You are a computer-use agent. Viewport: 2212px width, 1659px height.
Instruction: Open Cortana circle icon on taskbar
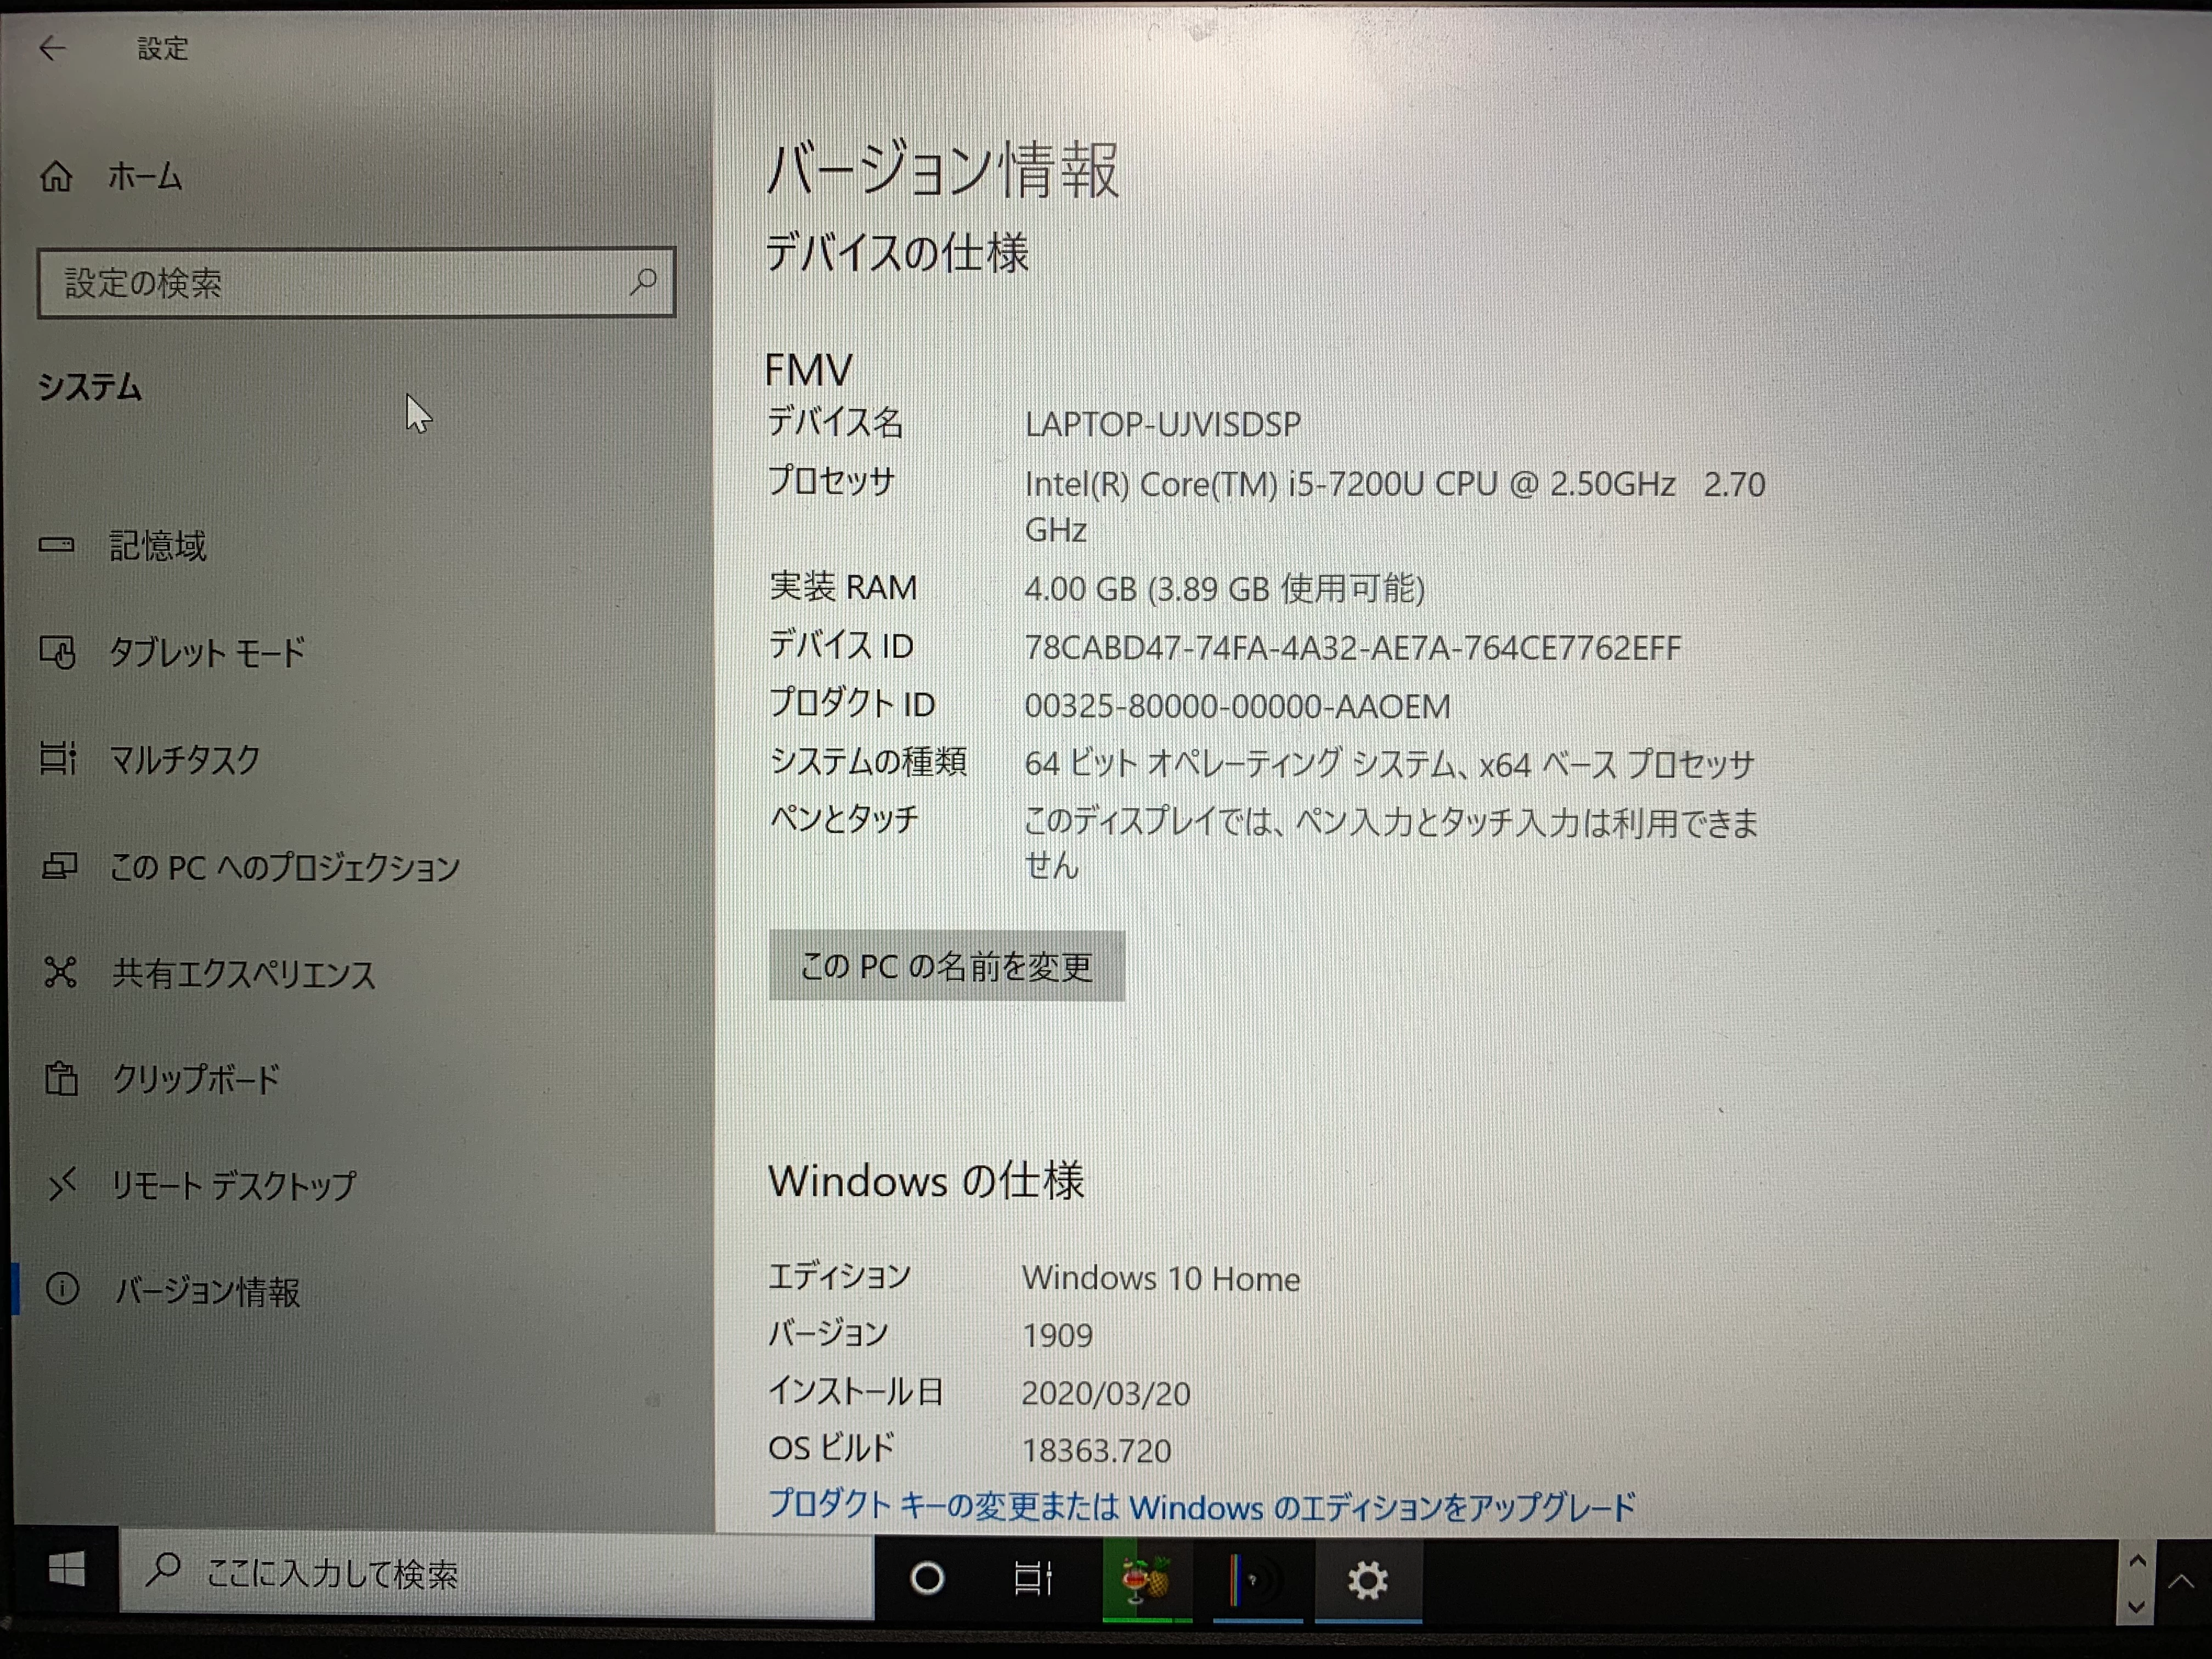(x=927, y=1579)
